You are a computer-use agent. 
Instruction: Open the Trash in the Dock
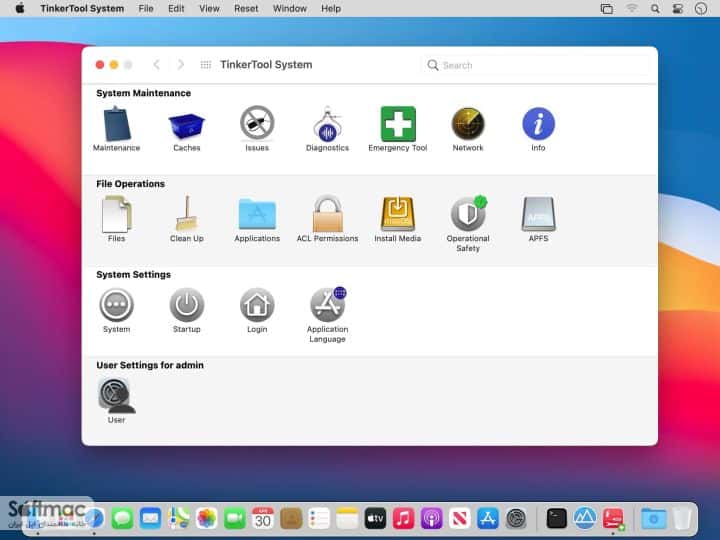682,519
